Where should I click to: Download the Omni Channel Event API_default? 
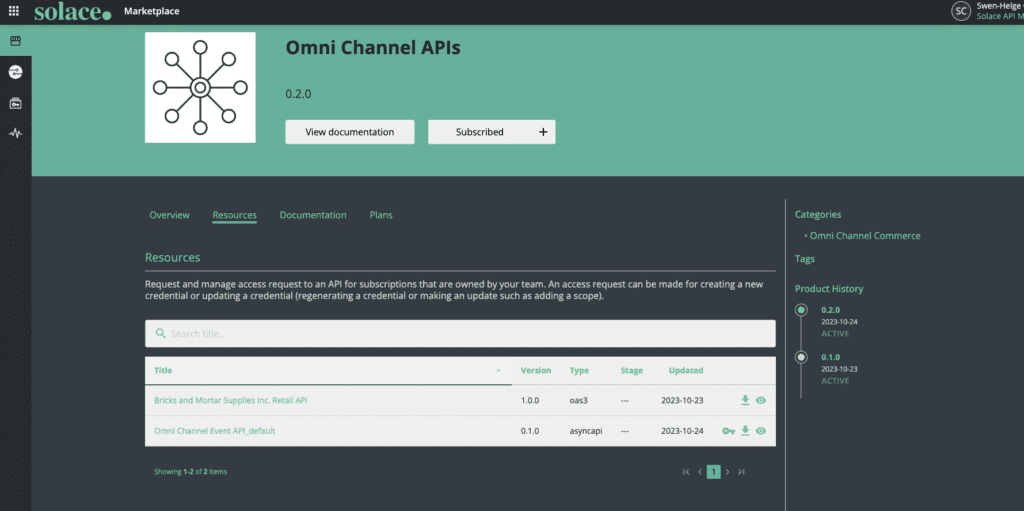point(745,431)
